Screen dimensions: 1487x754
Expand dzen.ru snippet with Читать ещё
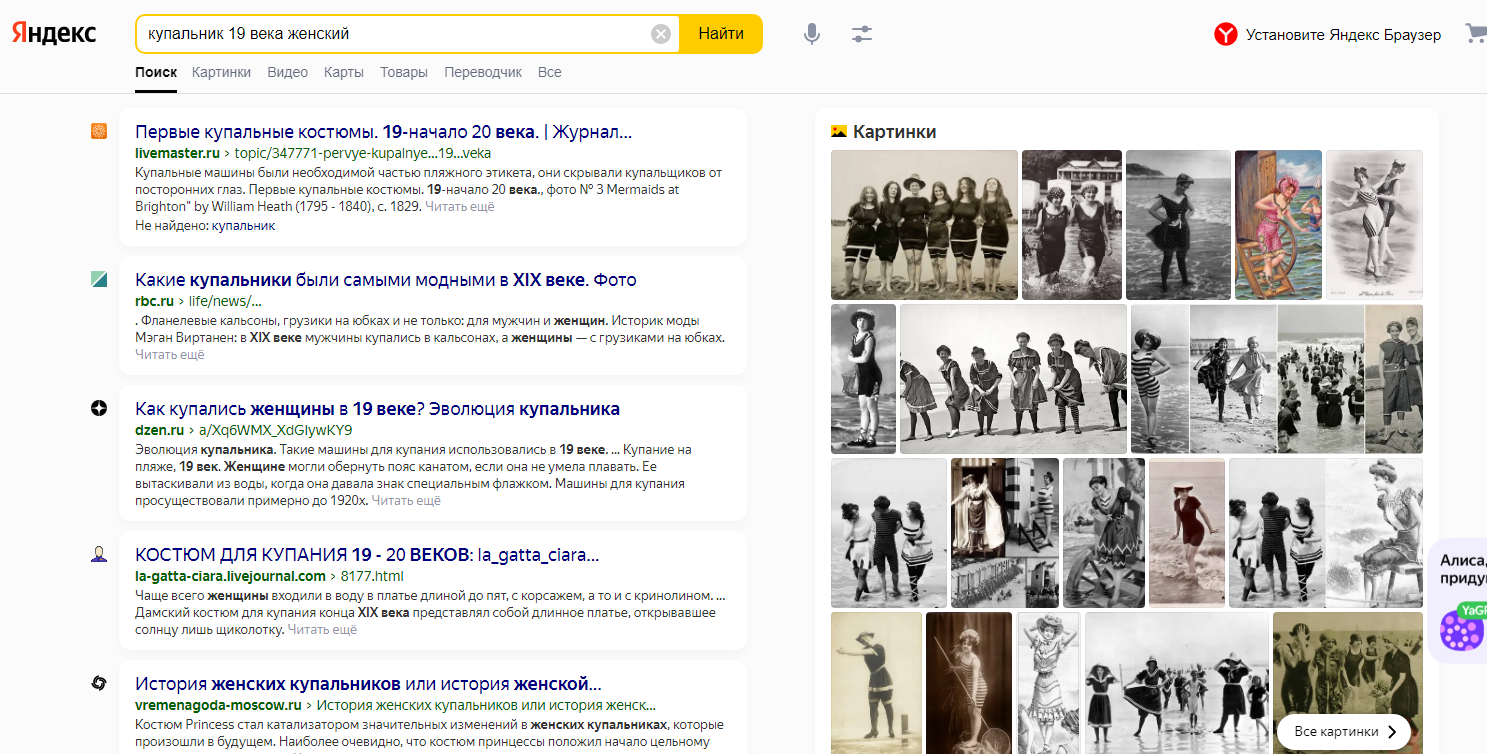point(406,500)
